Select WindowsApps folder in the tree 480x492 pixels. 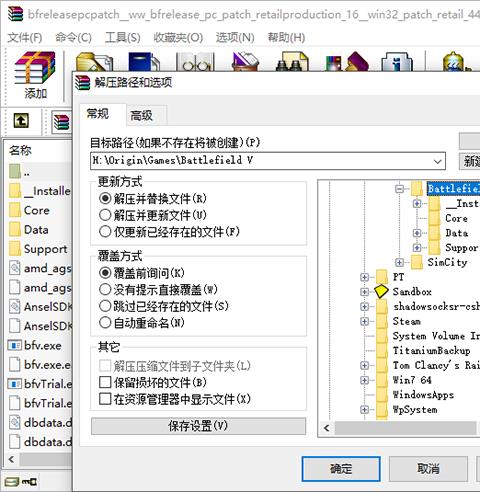click(x=423, y=395)
